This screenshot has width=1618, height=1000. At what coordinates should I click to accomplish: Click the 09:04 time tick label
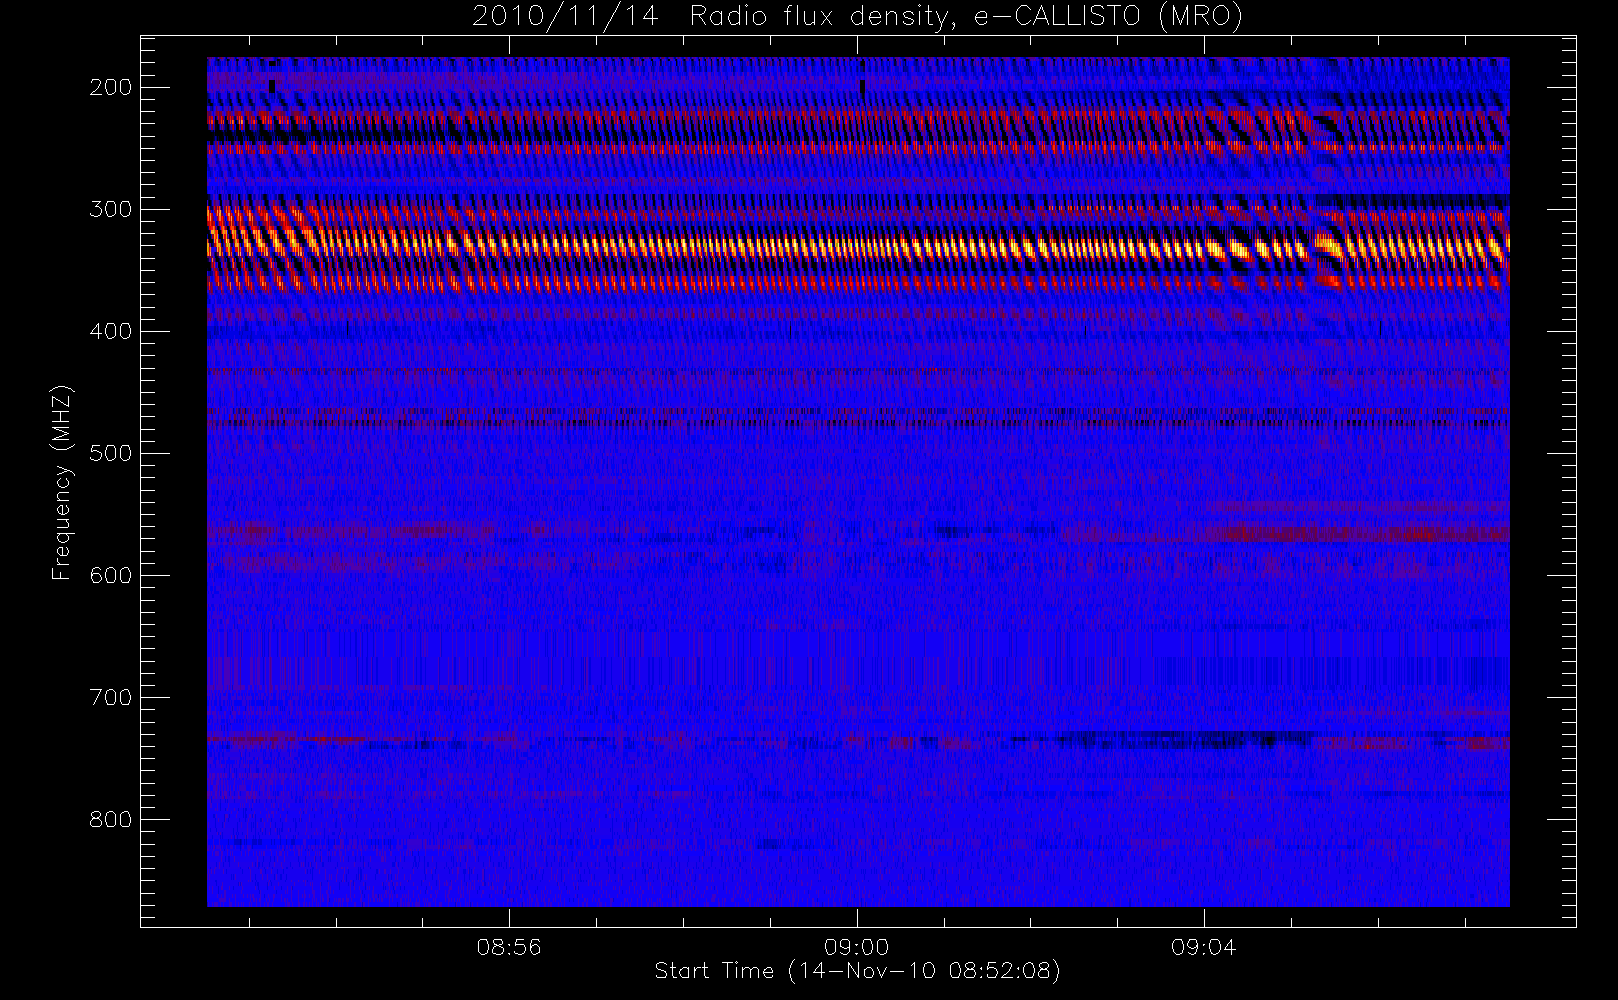click(1204, 947)
